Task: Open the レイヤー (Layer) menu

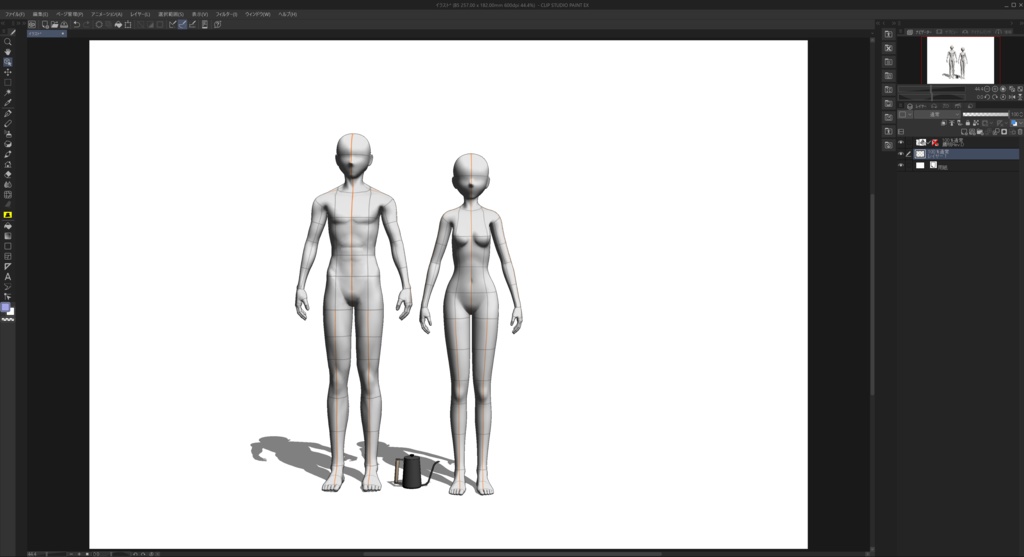Action: coord(140,14)
